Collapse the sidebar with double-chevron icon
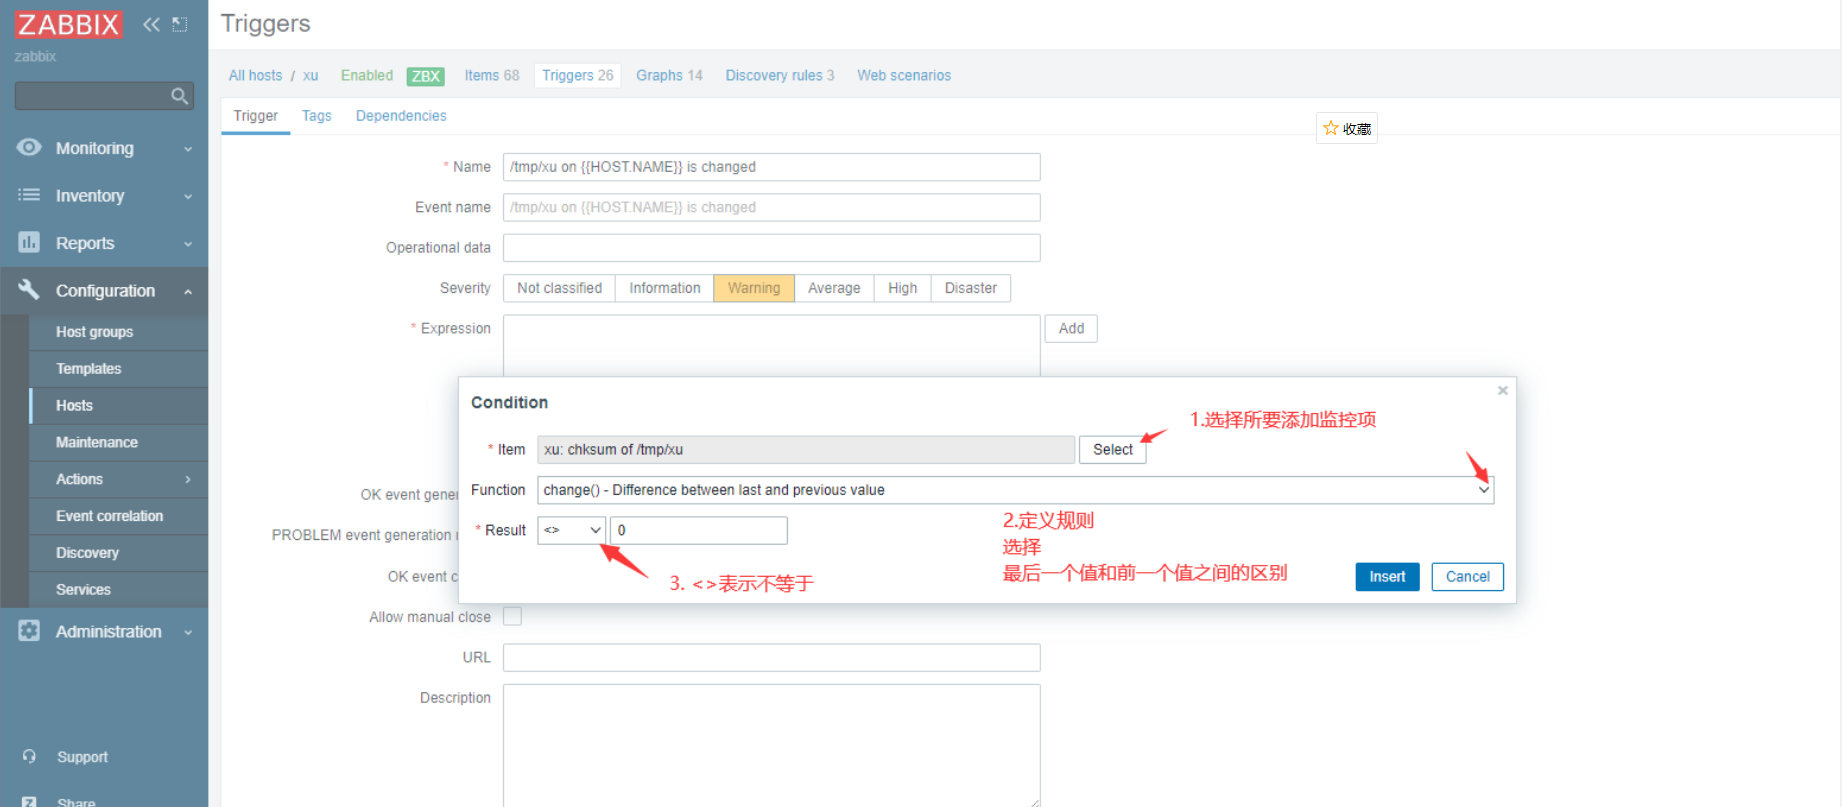1842x807 pixels. [151, 24]
